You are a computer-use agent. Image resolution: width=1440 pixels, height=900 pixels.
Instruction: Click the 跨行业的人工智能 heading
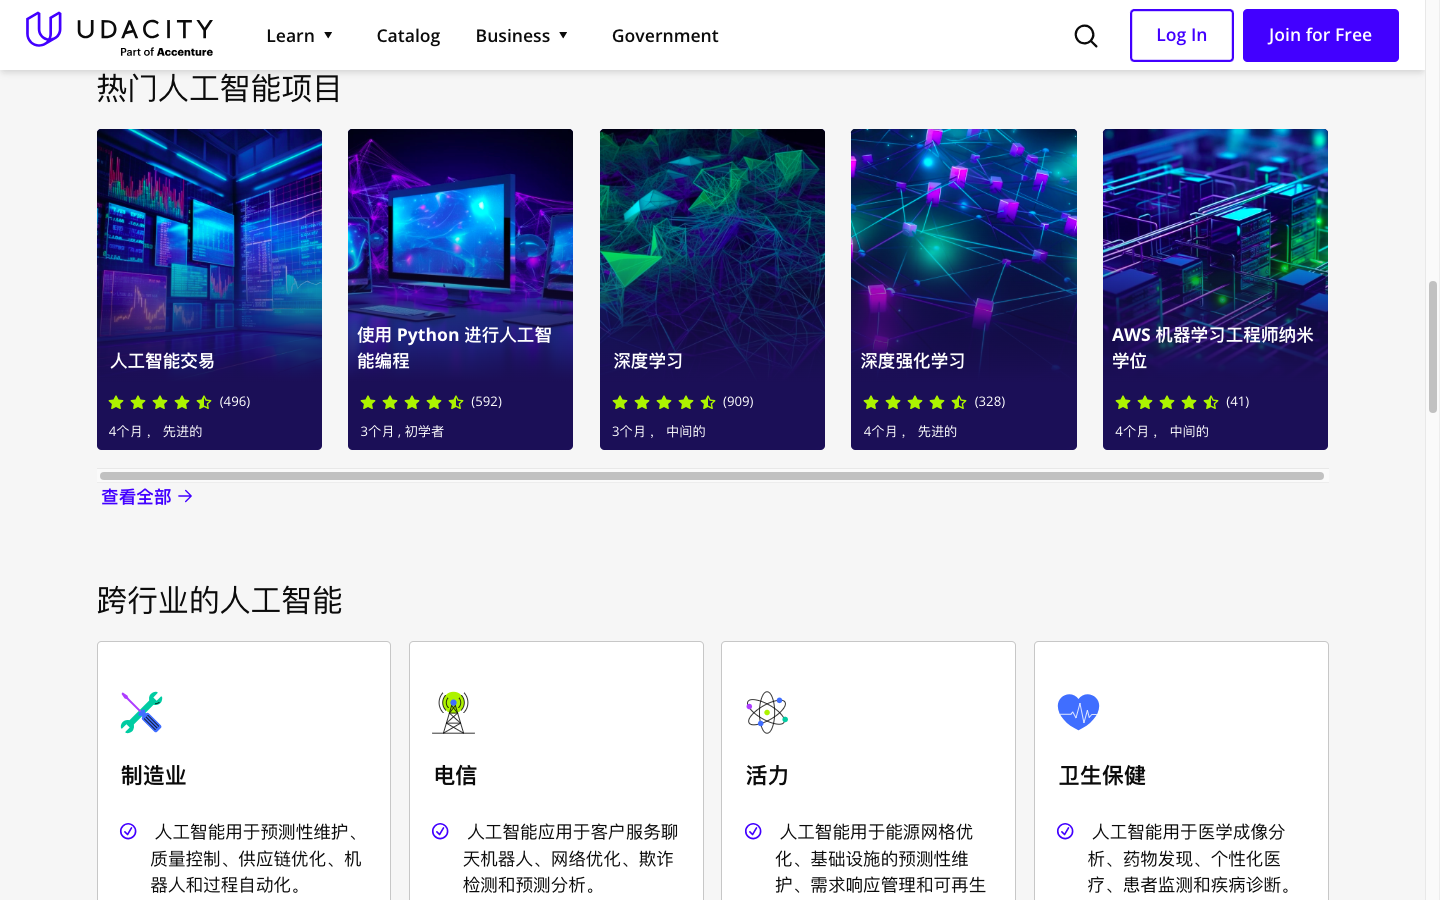(219, 600)
